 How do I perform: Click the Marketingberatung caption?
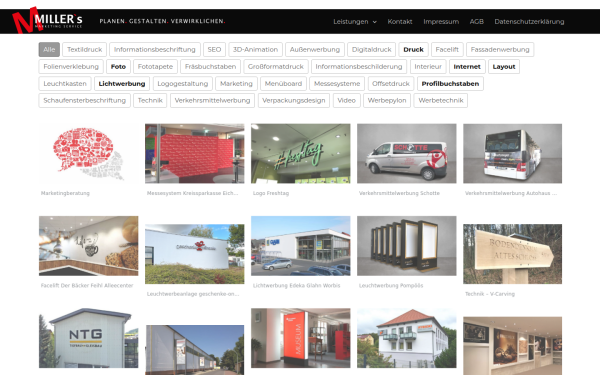[65, 193]
